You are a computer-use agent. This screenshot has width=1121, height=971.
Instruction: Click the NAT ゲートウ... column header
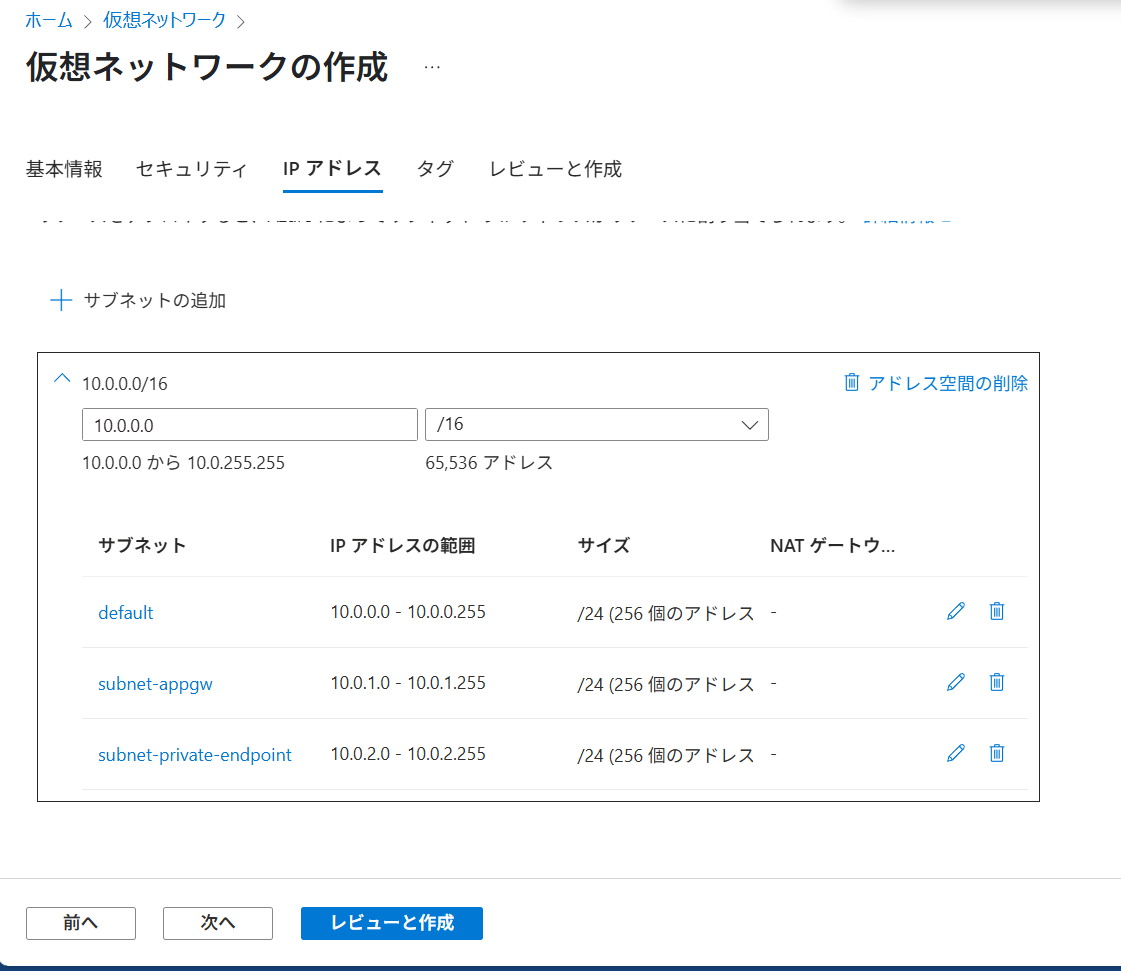832,546
